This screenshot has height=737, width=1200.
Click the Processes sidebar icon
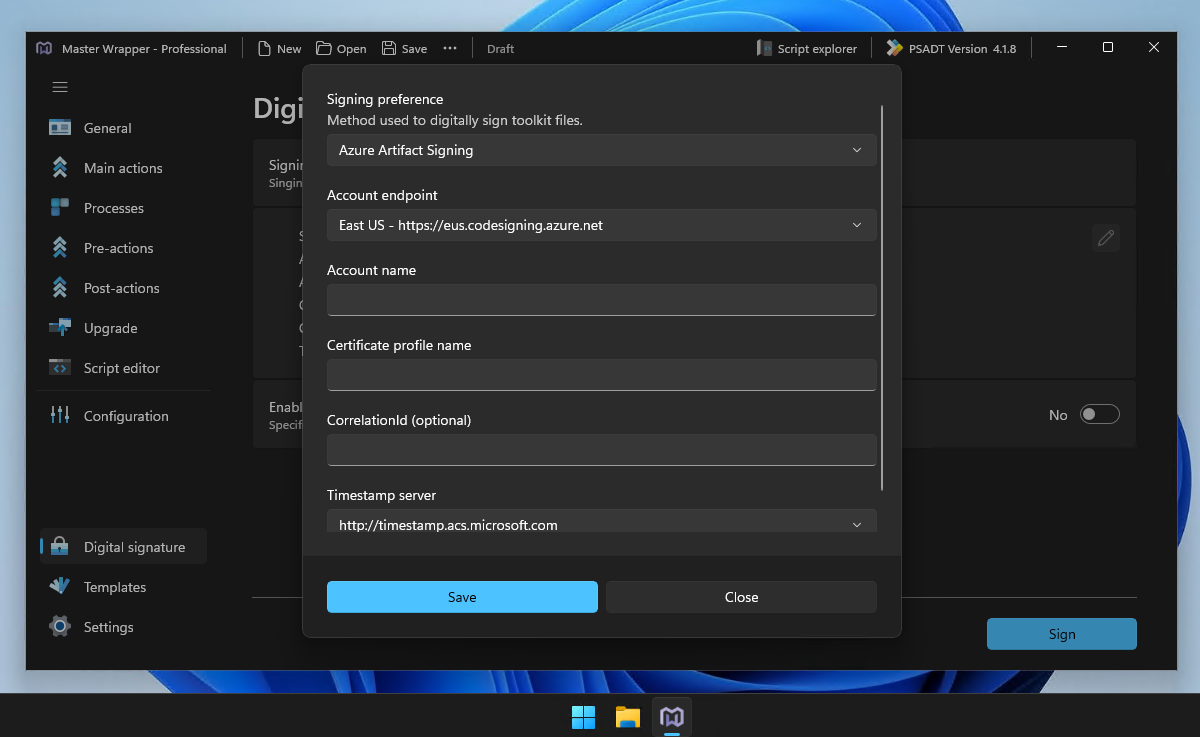(x=60, y=208)
